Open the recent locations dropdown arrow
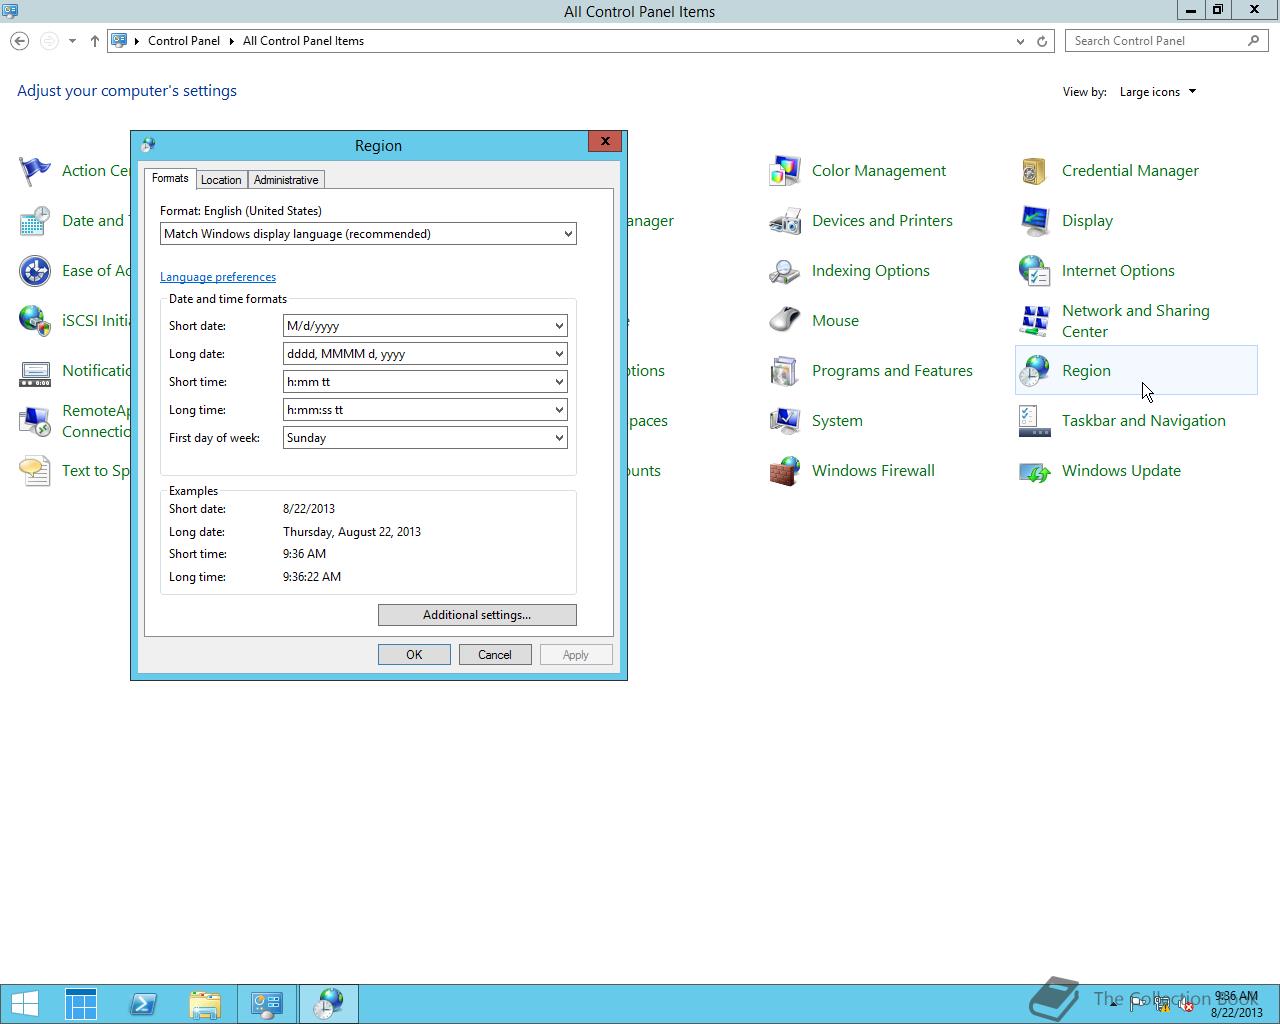The height and width of the screenshot is (1024, 1280). 72,41
